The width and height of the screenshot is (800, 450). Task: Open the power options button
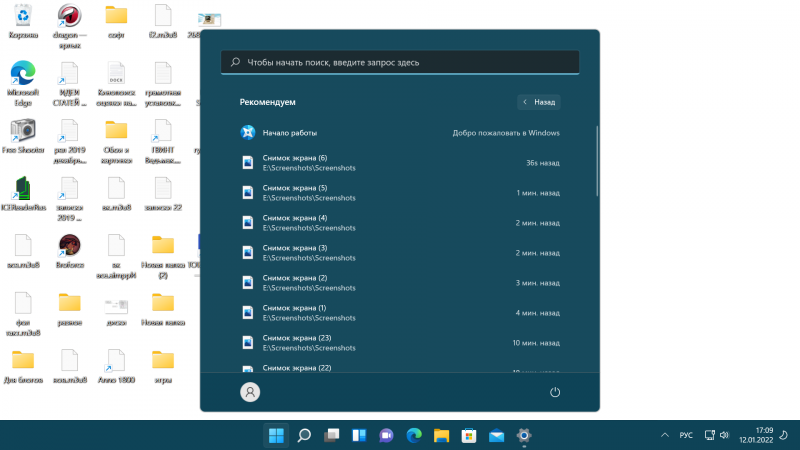pos(555,392)
